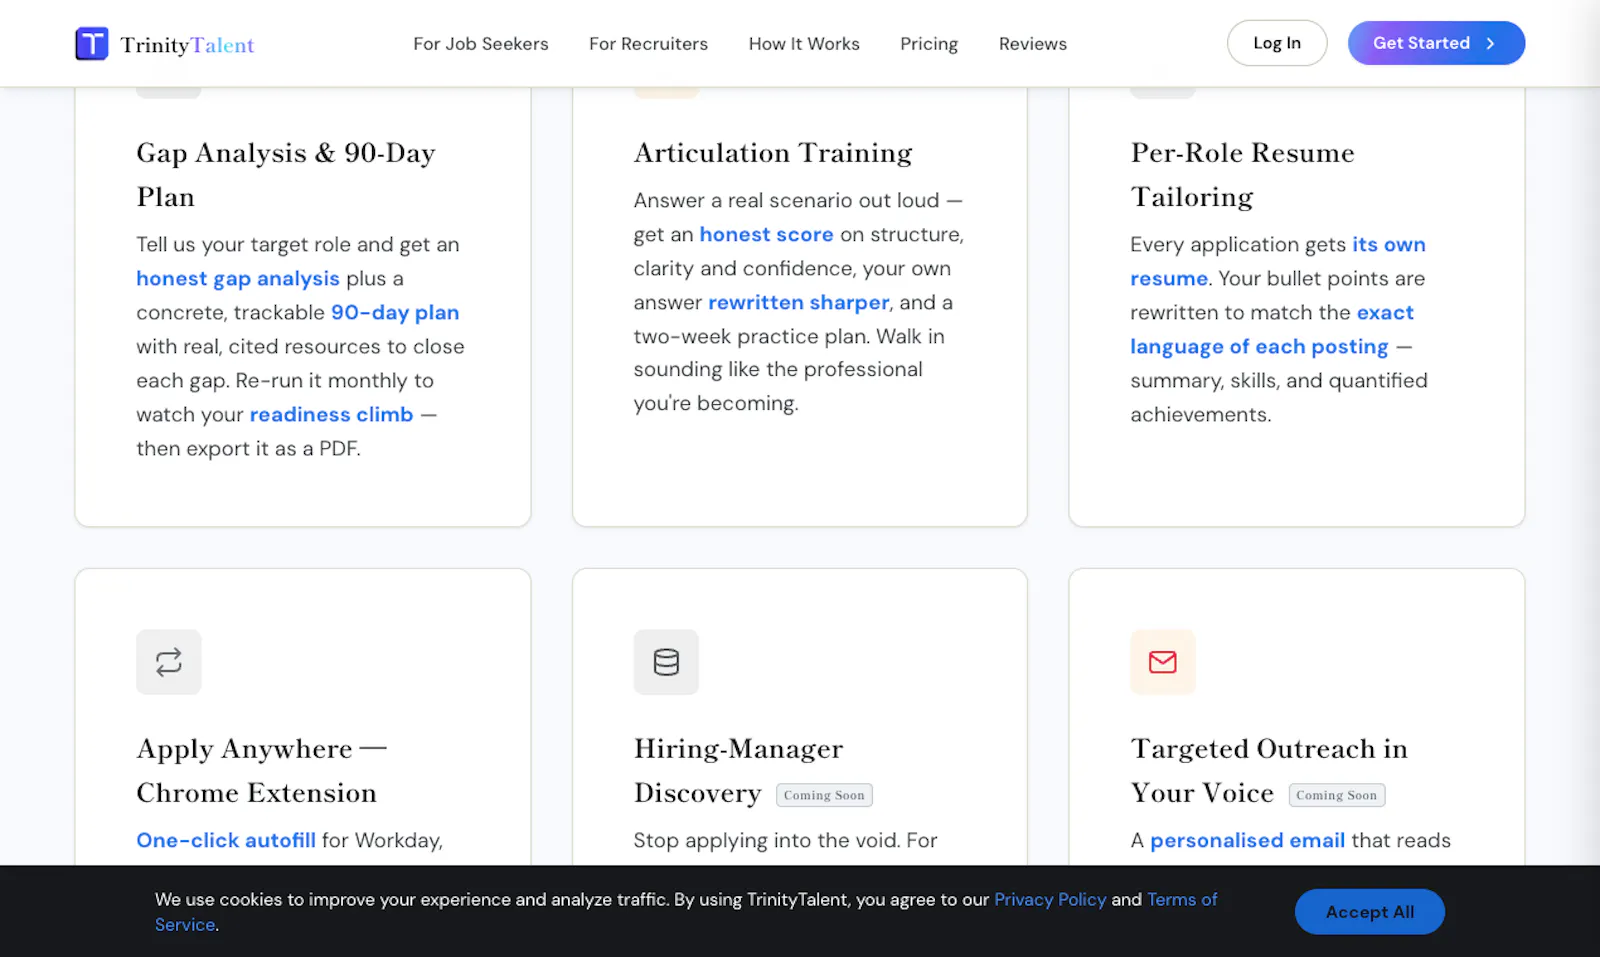Click the word "achievements." in Resume Tailoring card
This screenshot has width=1600, height=957.
[x=1201, y=415]
